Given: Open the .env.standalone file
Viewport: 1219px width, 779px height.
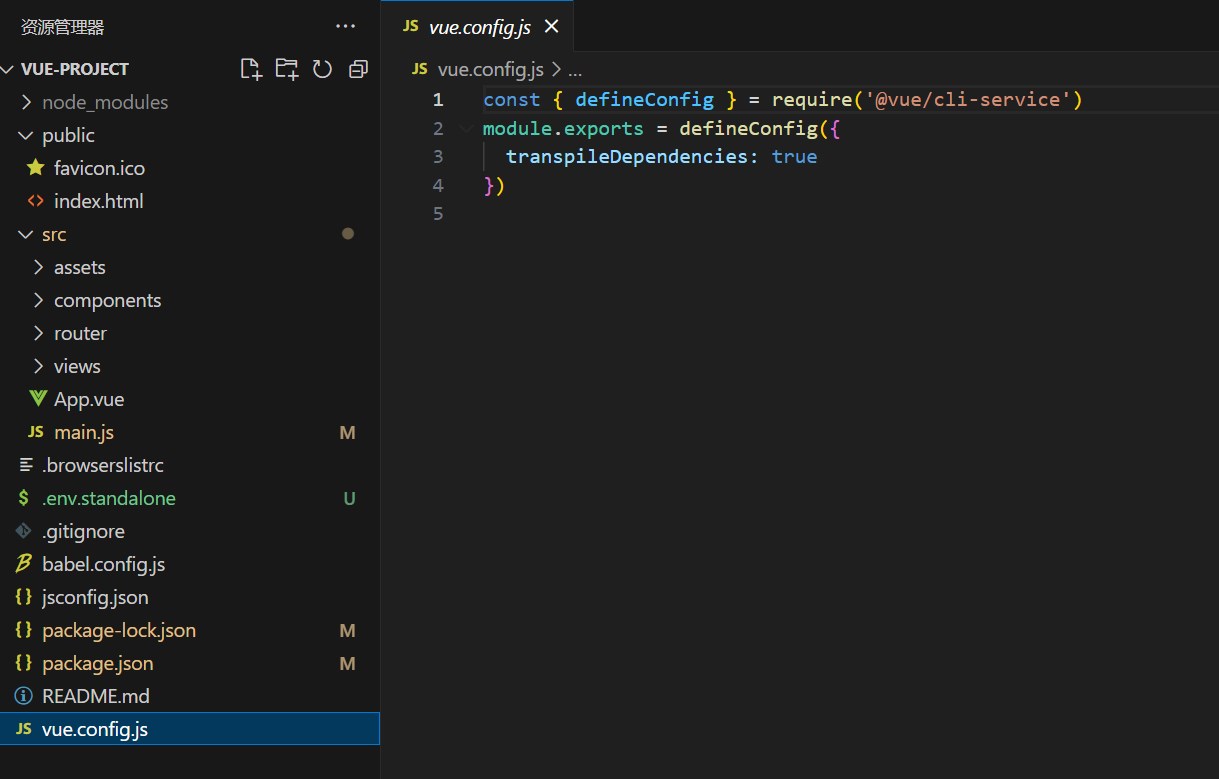Looking at the screenshot, I should (108, 498).
